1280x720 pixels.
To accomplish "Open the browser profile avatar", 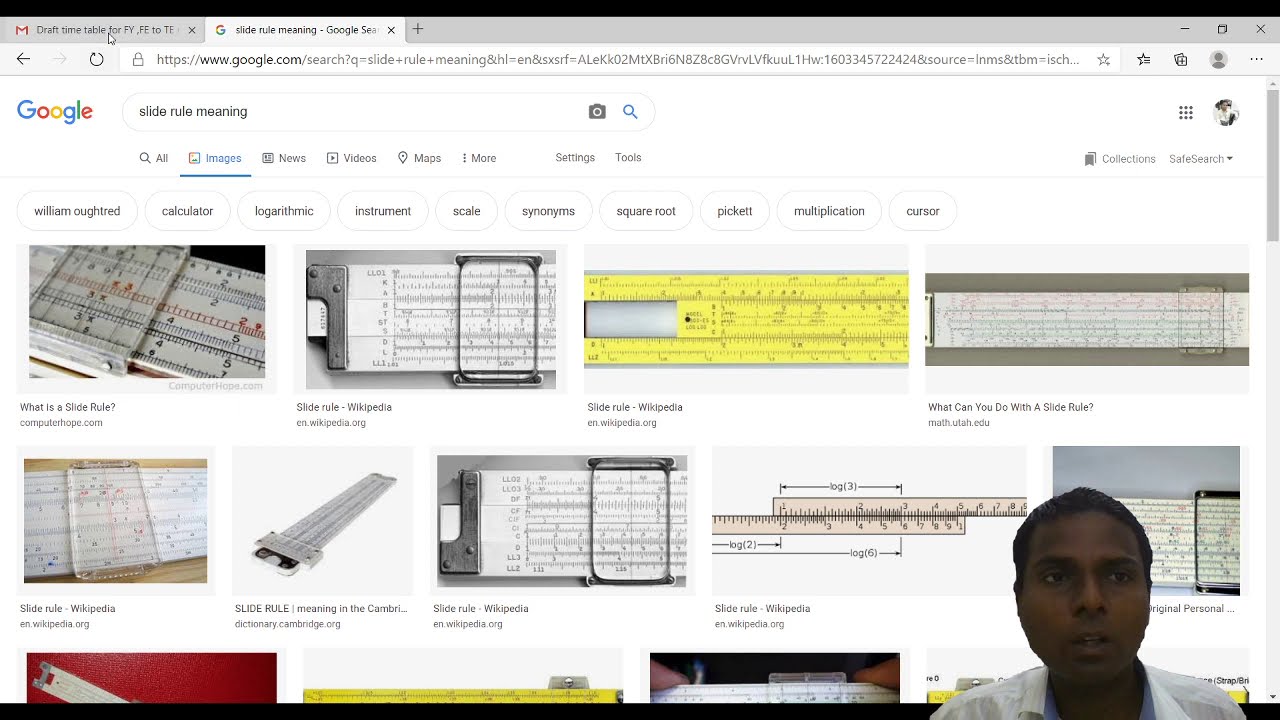I will 1218,60.
